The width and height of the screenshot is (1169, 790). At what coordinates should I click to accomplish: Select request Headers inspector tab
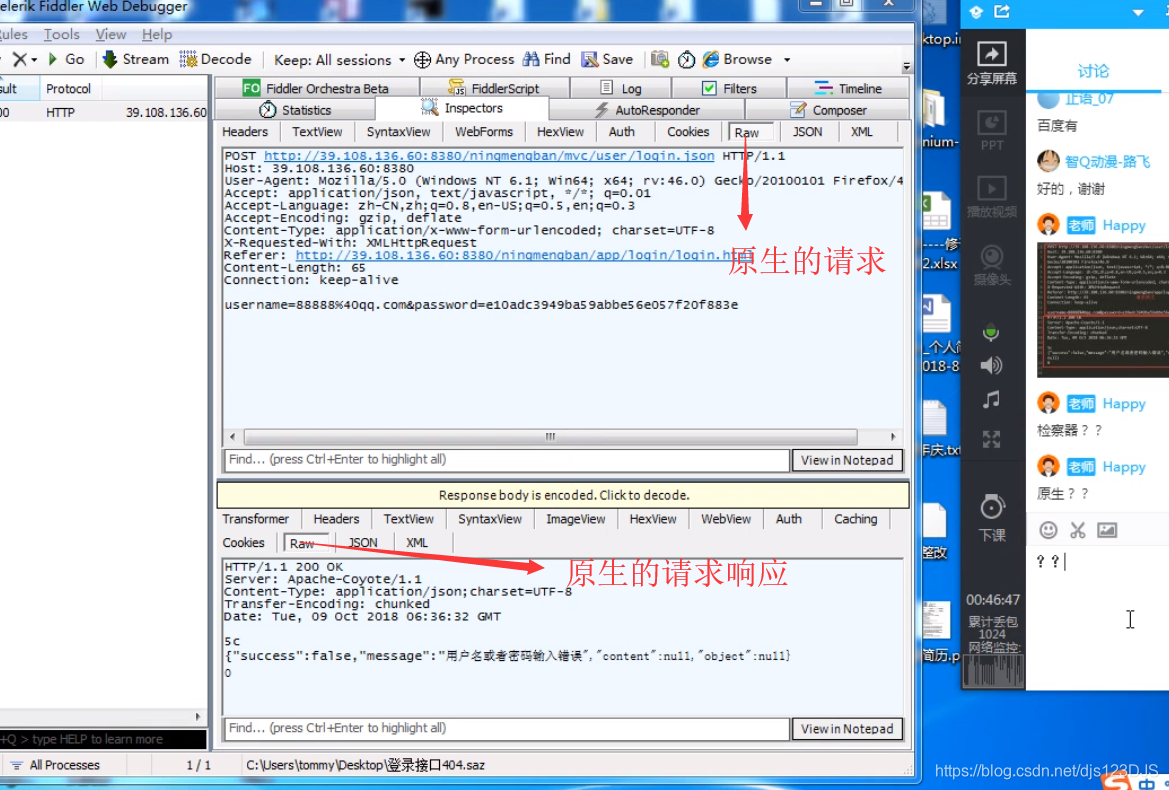coord(245,132)
